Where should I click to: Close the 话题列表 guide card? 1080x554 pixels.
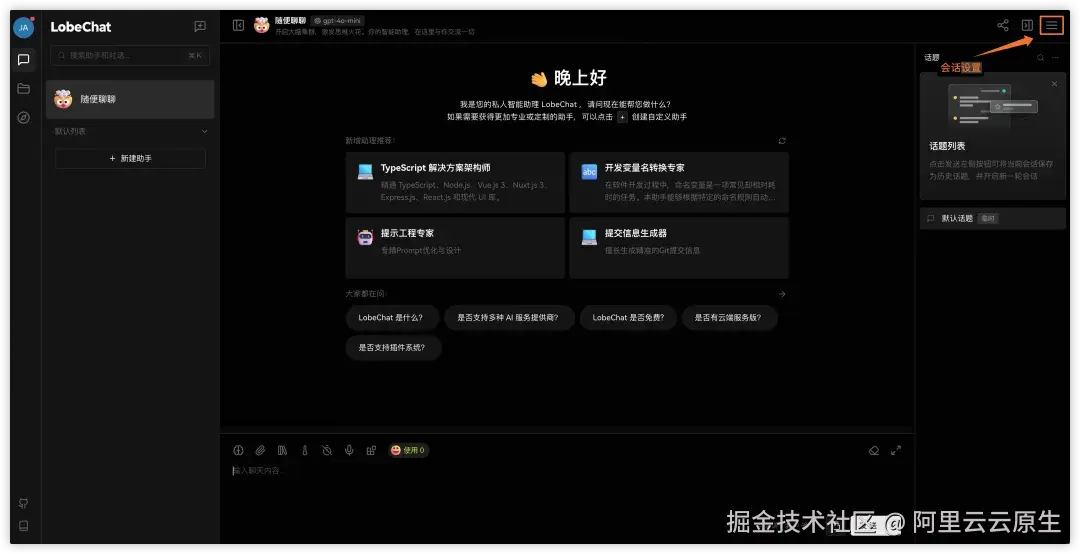1055,83
